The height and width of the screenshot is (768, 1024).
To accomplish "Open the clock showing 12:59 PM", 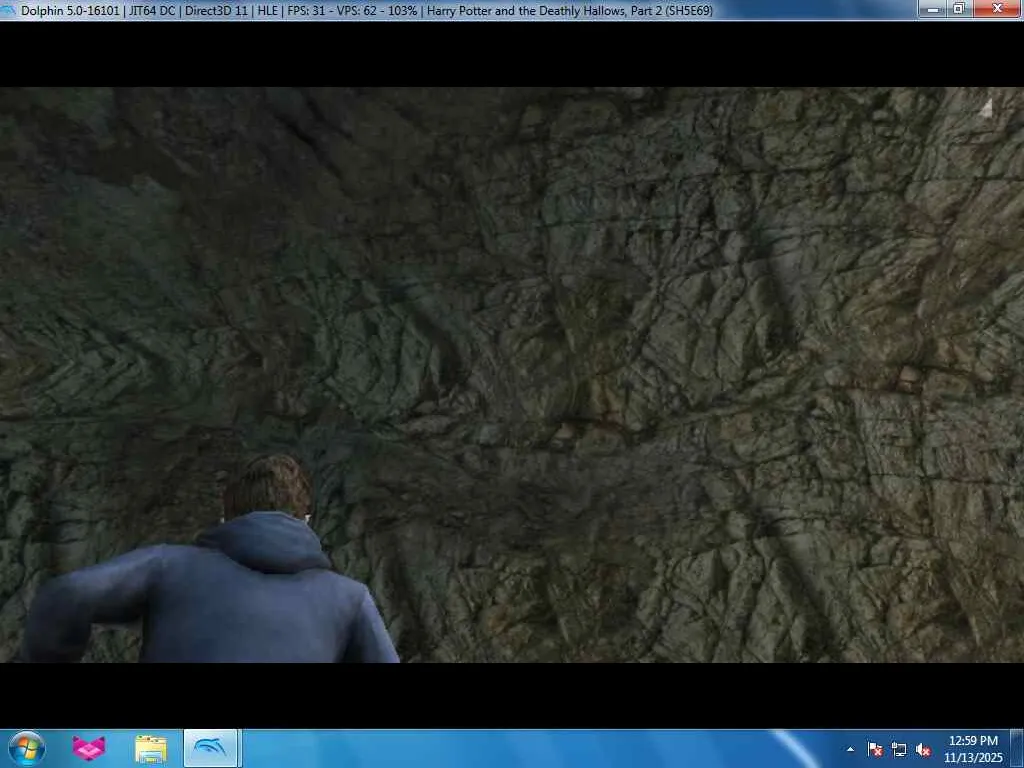I will click(973, 749).
